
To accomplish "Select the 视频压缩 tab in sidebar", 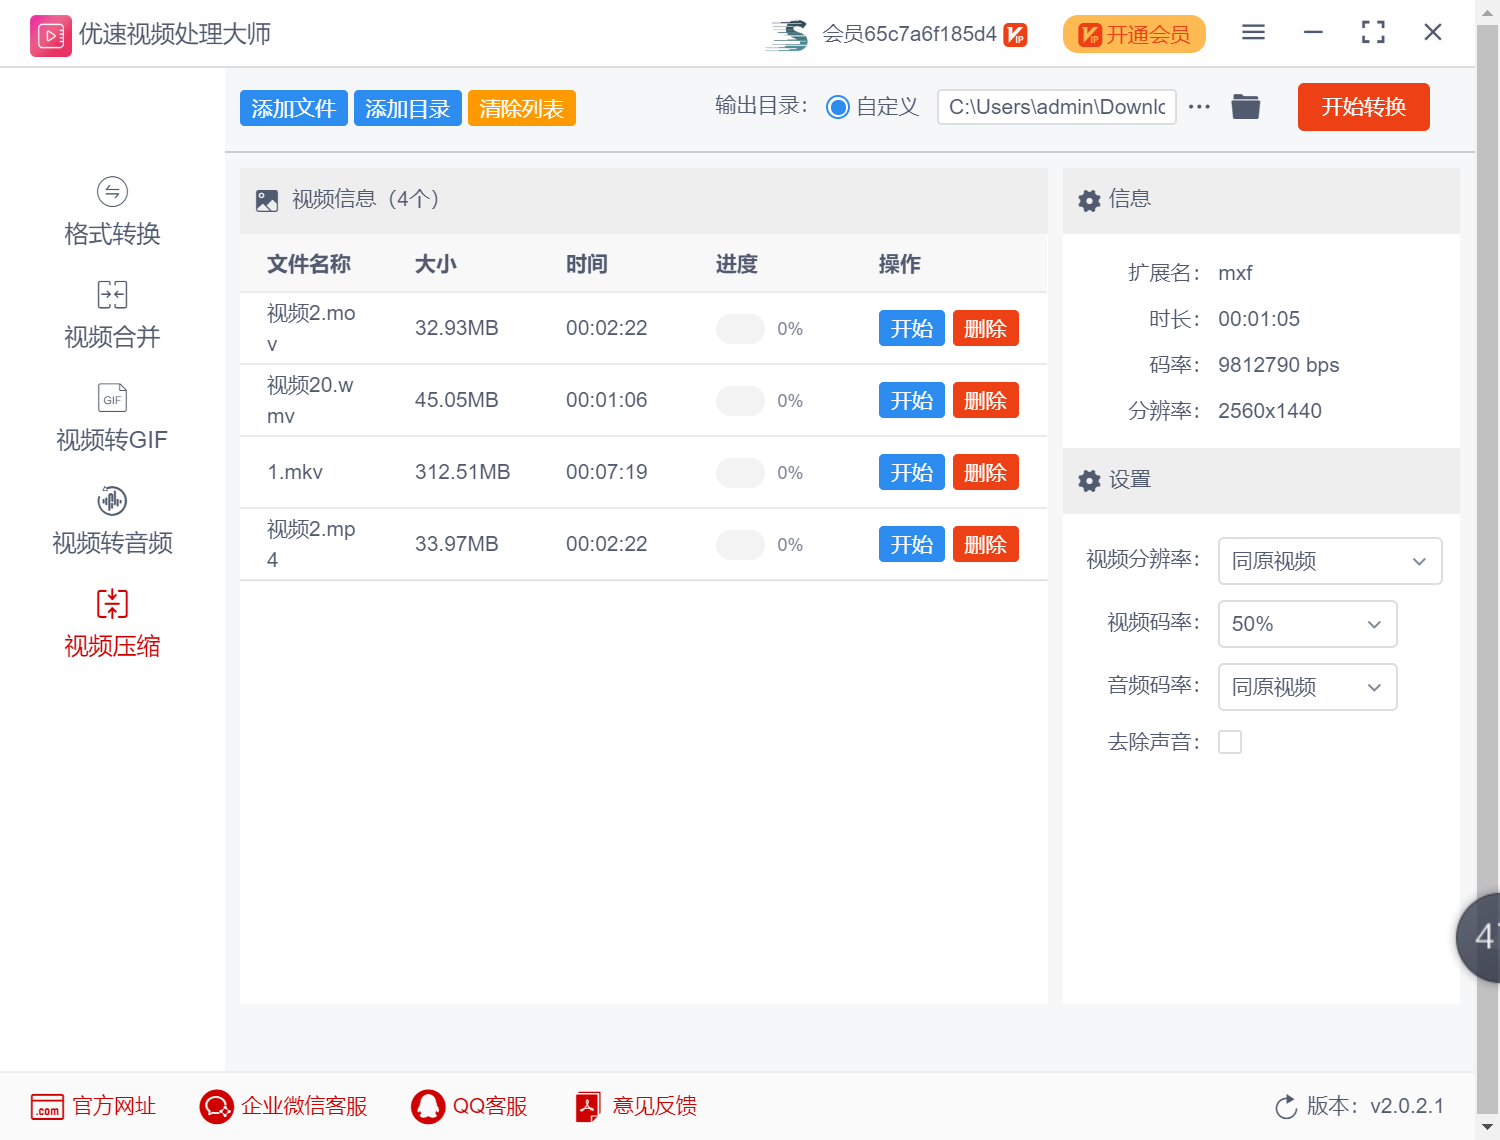I will tap(111, 624).
